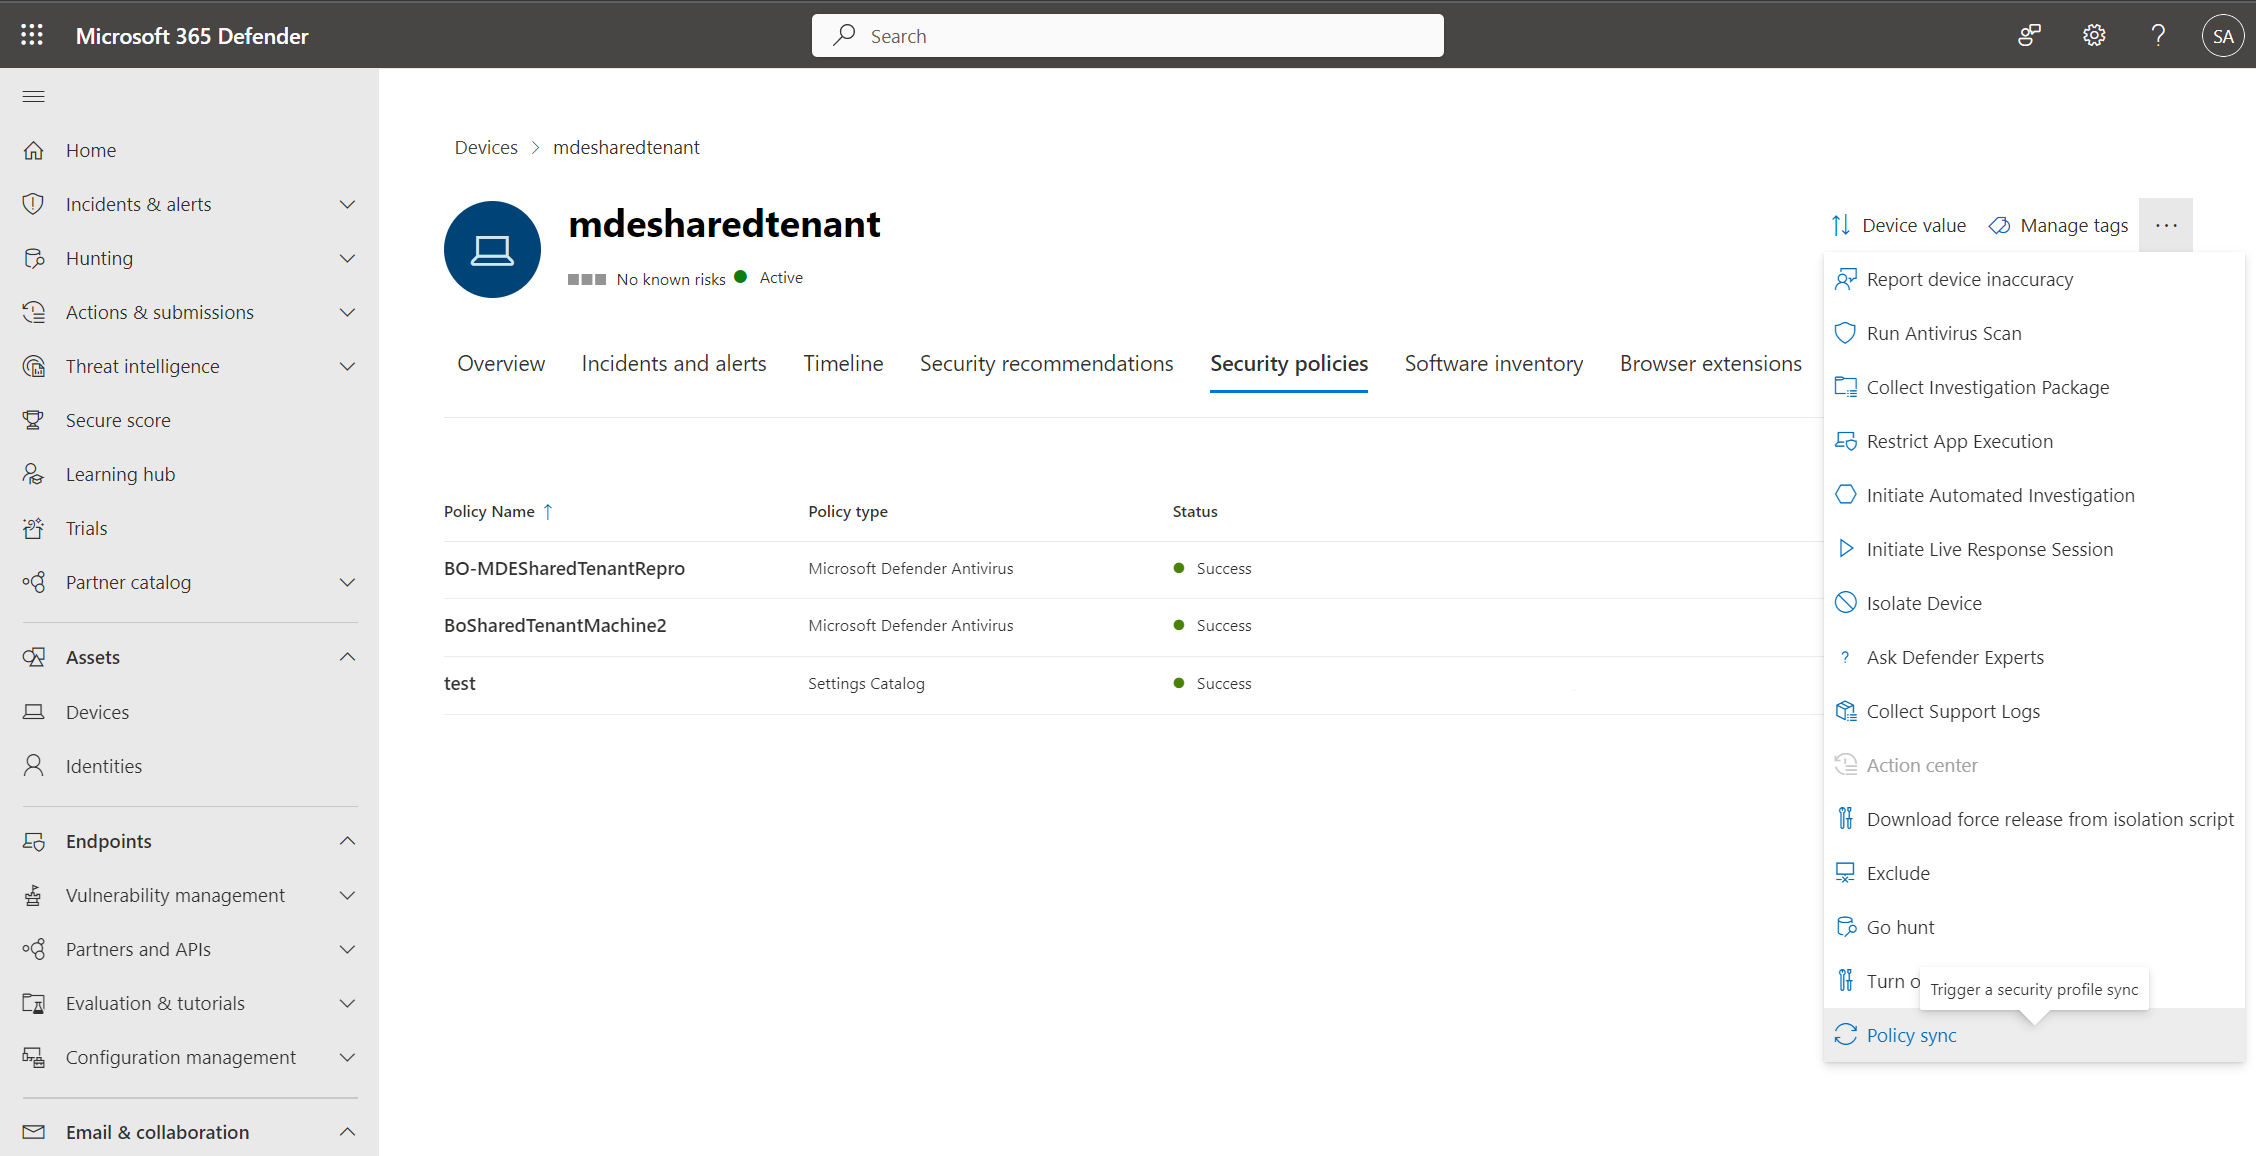Click the Policy sync icon
The height and width of the screenshot is (1156, 2256).
[x=1846, y=1035]
